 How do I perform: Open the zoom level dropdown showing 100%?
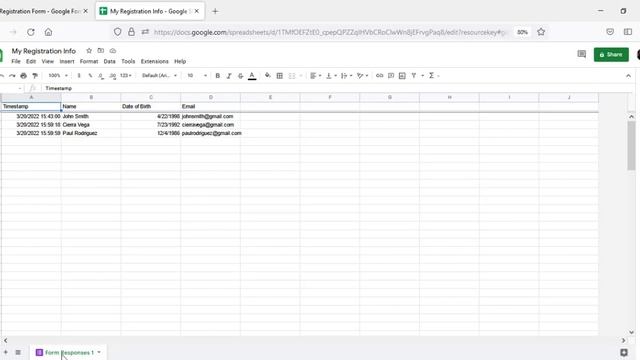[58, 76]
